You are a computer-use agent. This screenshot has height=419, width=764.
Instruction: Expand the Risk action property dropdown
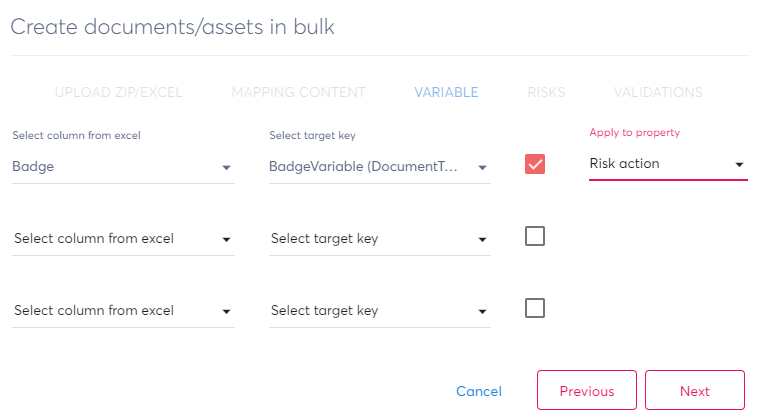coord(667,164)
